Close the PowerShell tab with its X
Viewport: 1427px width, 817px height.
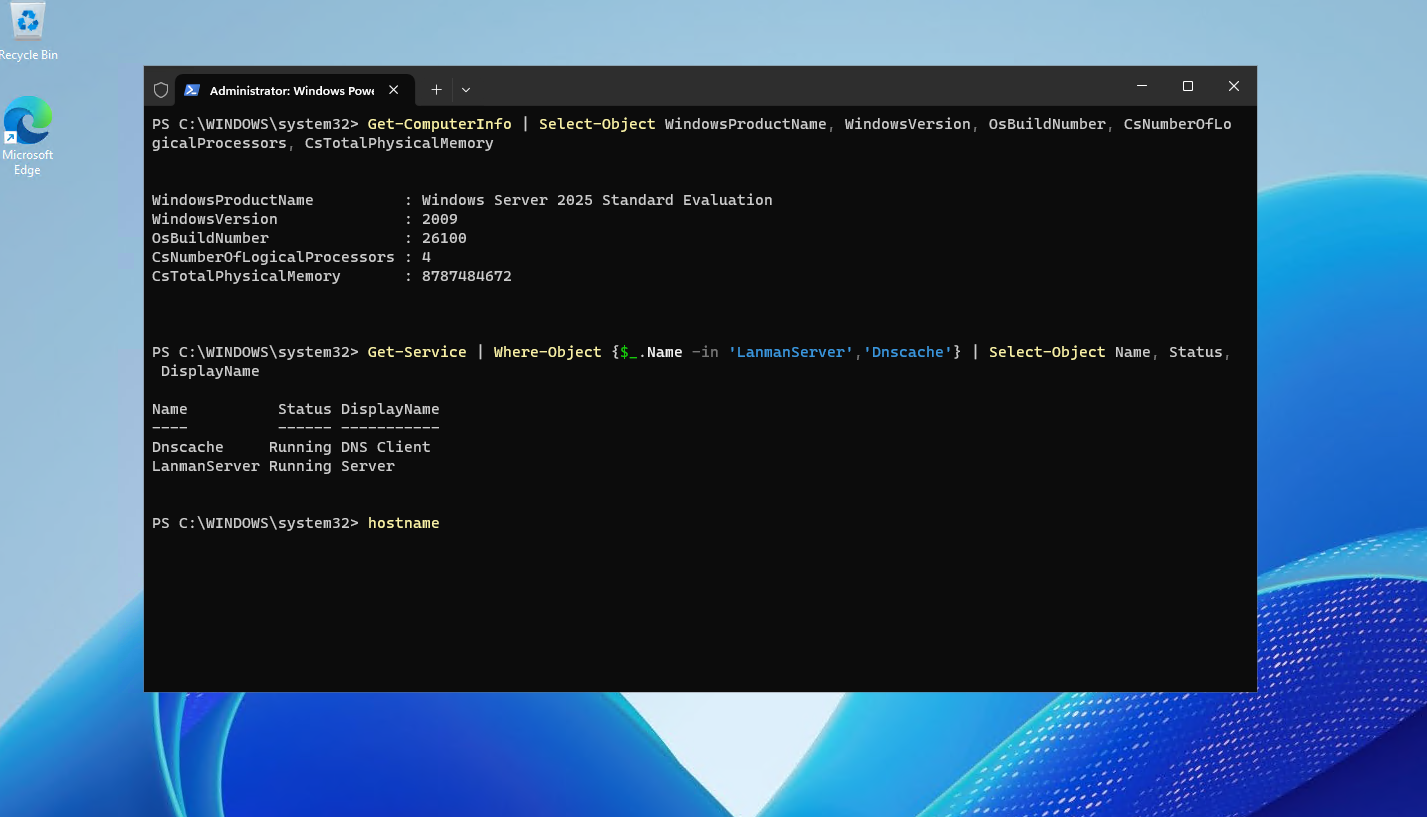click(393, 90)
